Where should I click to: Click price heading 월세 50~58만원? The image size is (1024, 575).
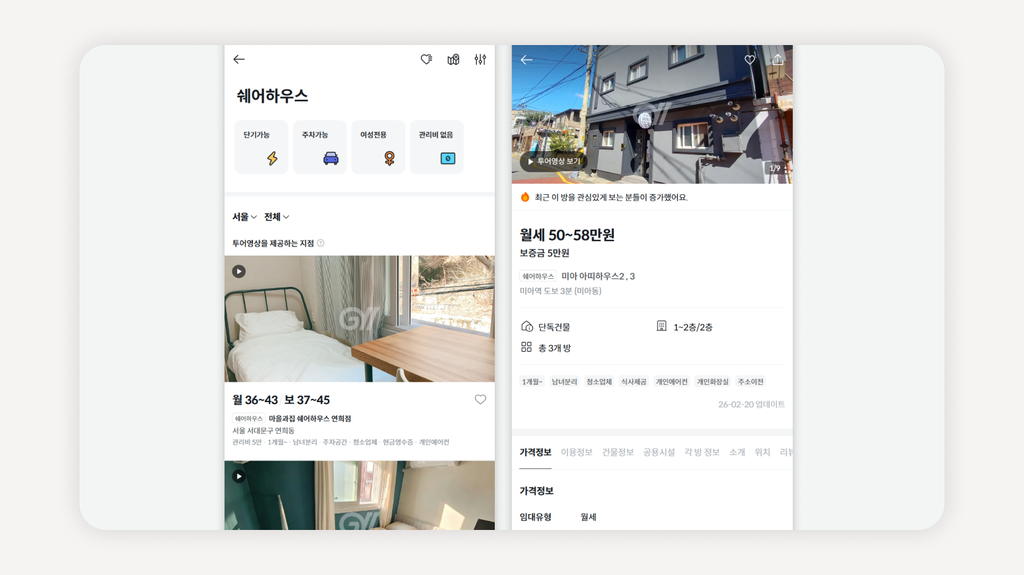(567, 235)
